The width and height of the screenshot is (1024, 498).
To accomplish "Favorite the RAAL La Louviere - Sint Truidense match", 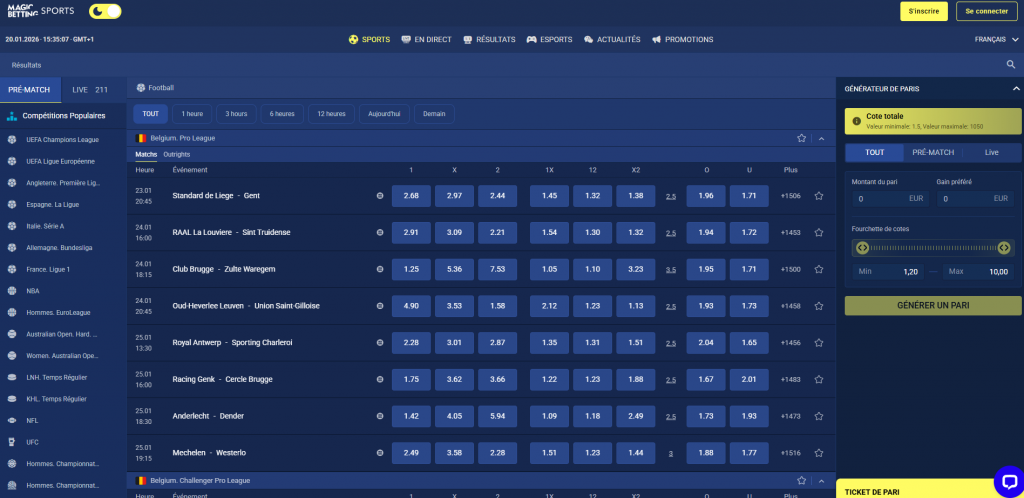I will point(819,232).
